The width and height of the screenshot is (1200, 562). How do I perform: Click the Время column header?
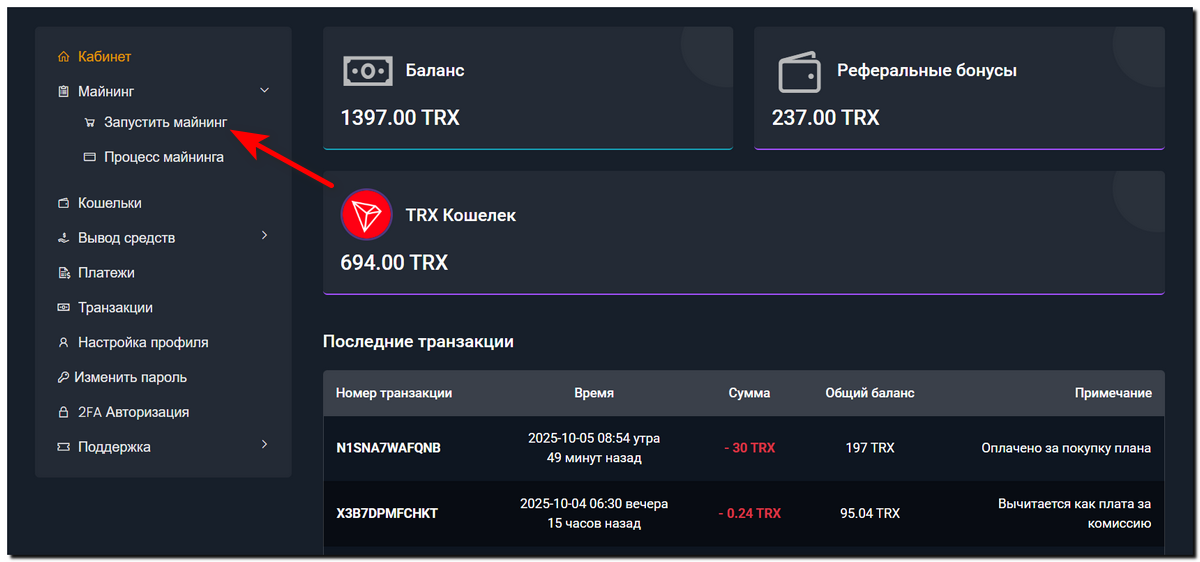[x=594, y=393]
